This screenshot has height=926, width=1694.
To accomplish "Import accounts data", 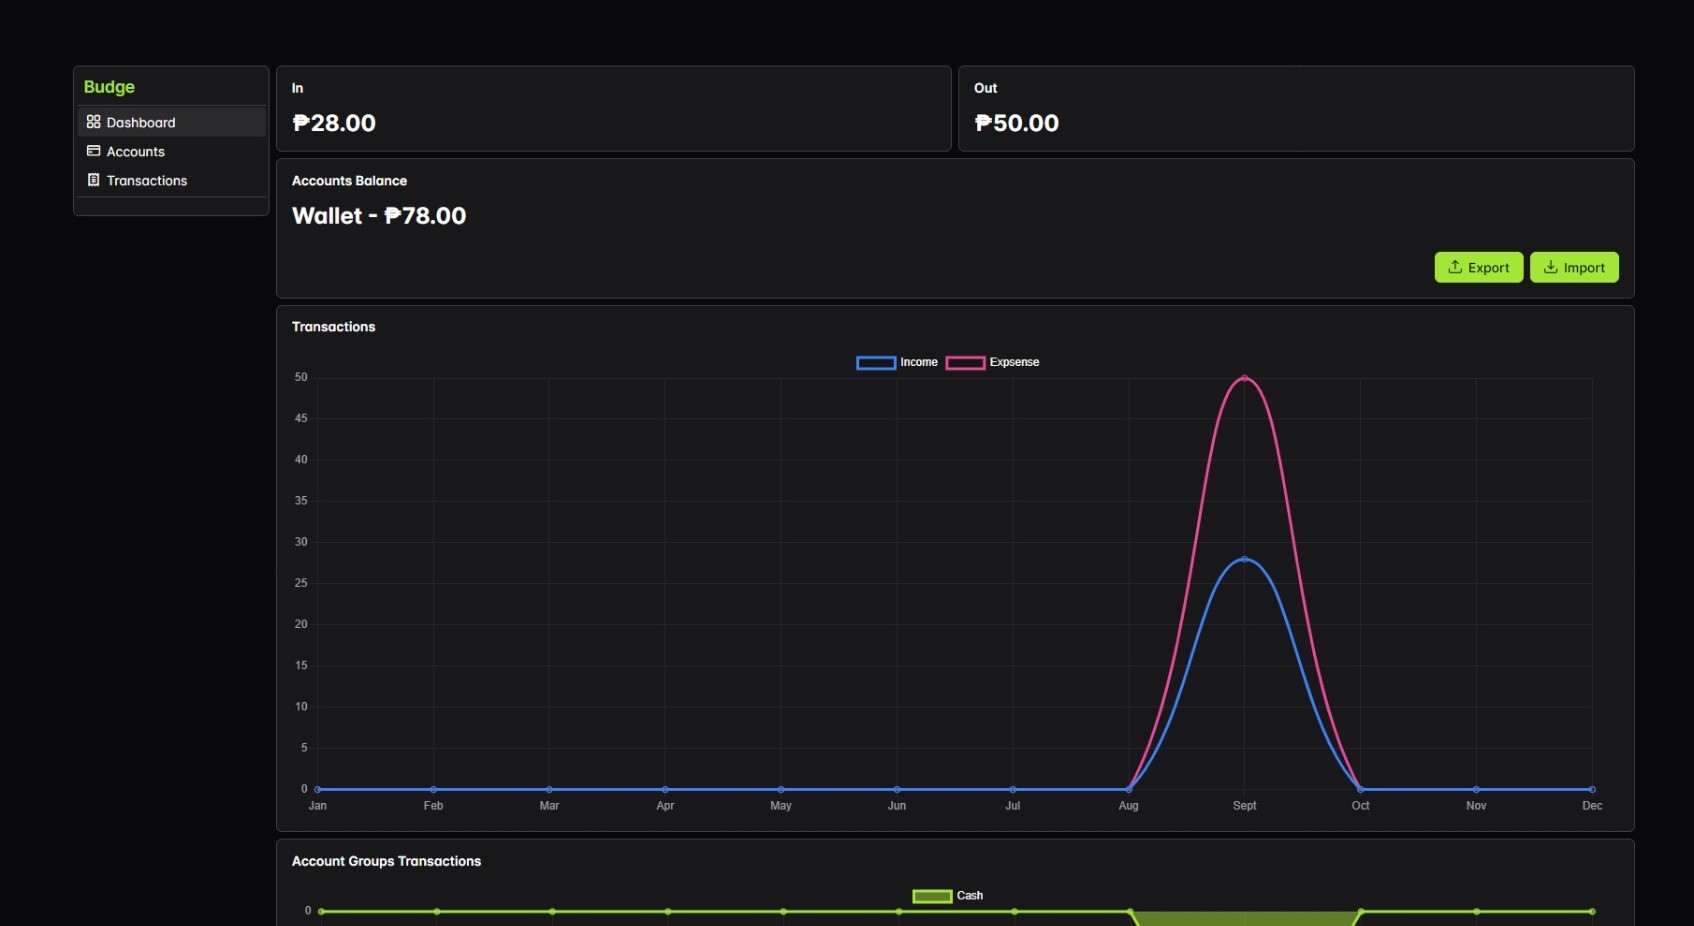I will [x=1574, y=267].
